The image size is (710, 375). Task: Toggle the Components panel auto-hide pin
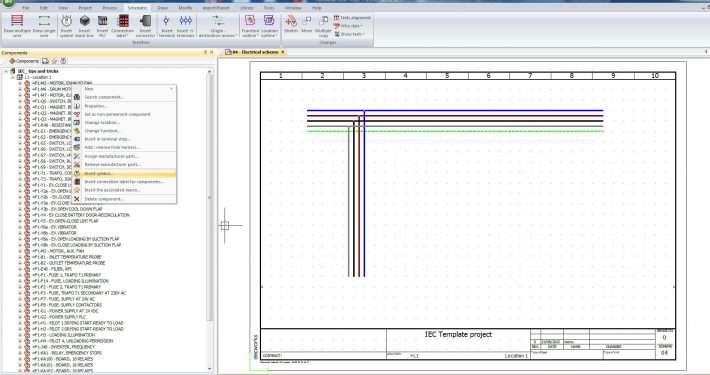point(205,53)
